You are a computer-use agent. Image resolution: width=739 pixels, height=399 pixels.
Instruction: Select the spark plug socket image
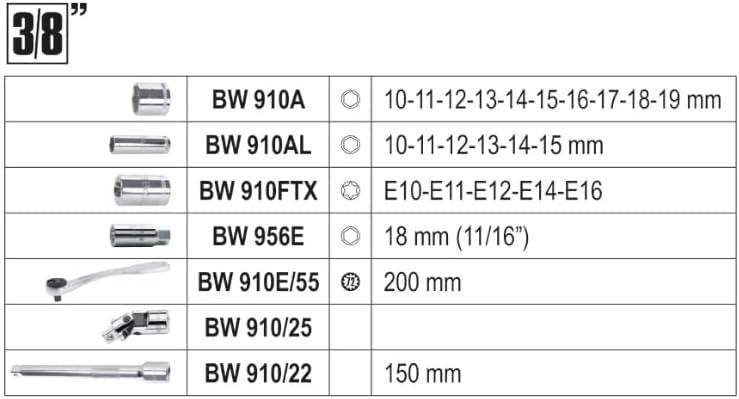point(140,236)
